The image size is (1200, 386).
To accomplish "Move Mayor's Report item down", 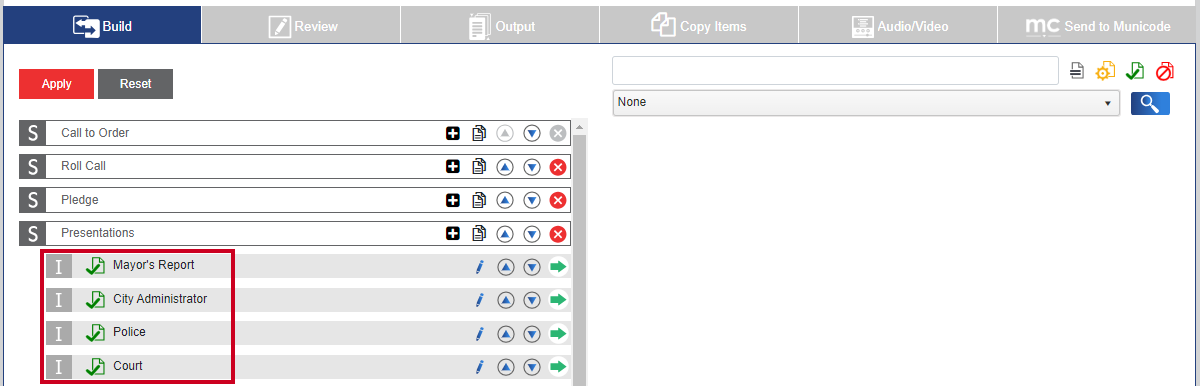I will pyautogui.click(x=532, y=267).
